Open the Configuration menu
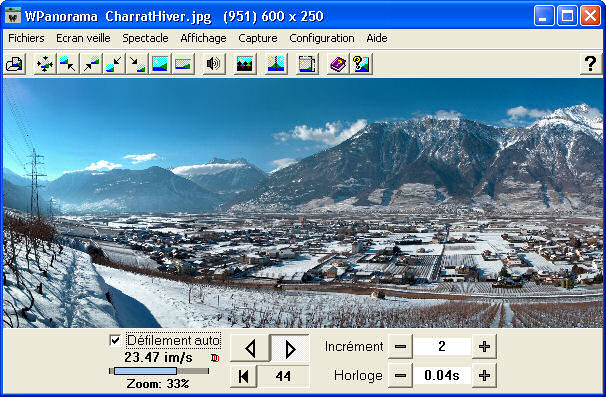Image resolution: width=606 pixels, height=397 pixels. pyautogui.click(x=322, y=38)
